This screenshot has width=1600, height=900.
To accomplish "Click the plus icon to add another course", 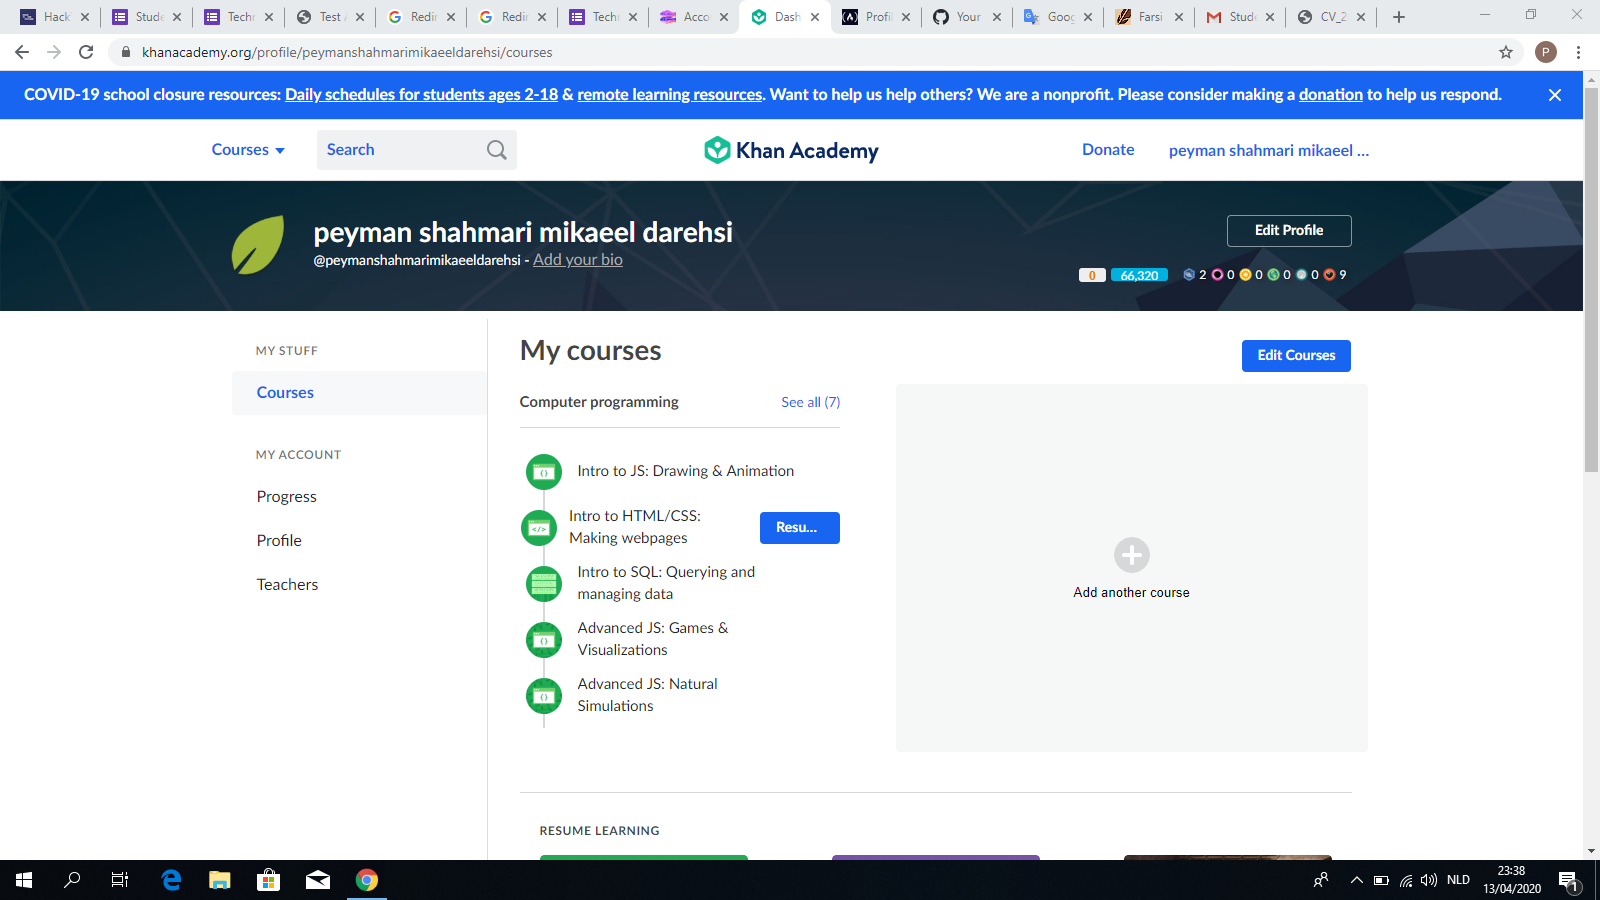I will 1132,555.
